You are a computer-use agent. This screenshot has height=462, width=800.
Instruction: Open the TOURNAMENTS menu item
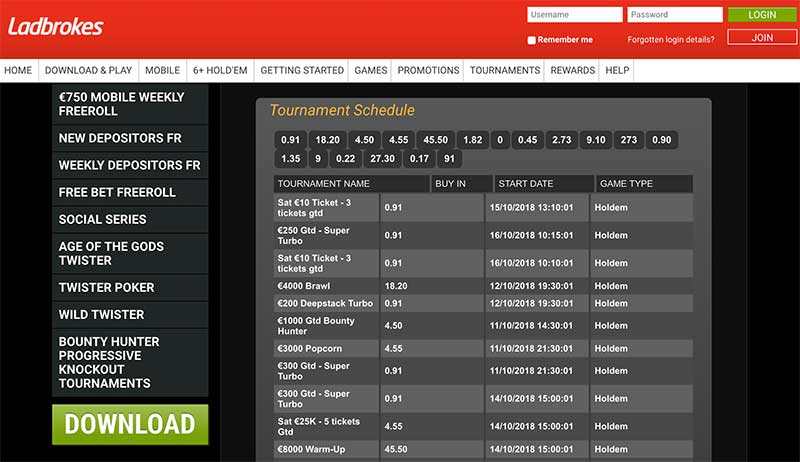[505, 70]
